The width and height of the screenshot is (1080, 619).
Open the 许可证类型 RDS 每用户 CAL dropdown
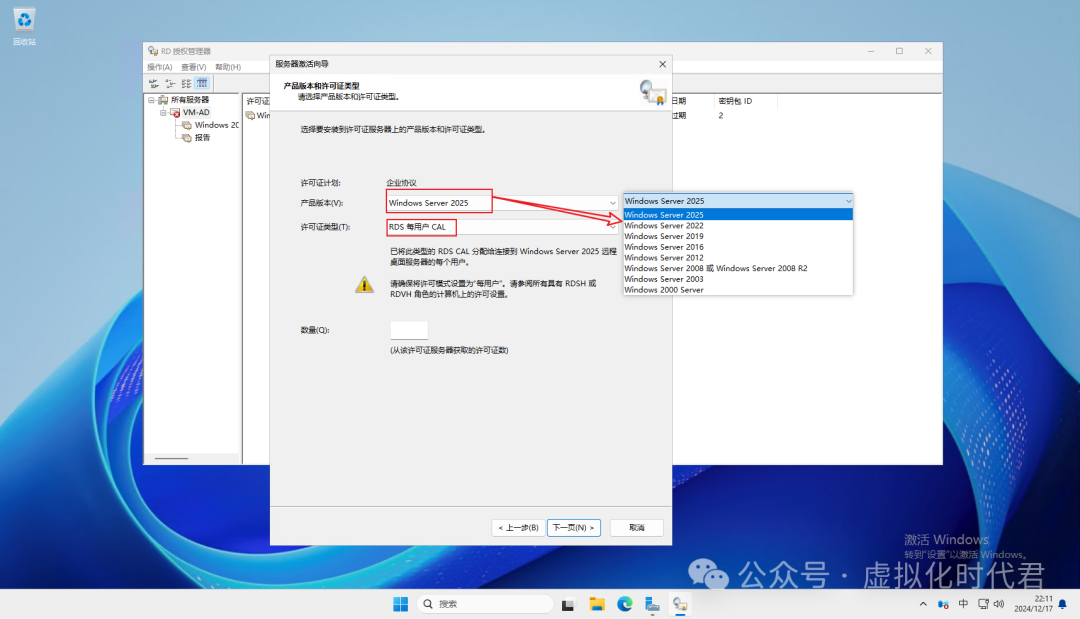(x=612, y=227)
